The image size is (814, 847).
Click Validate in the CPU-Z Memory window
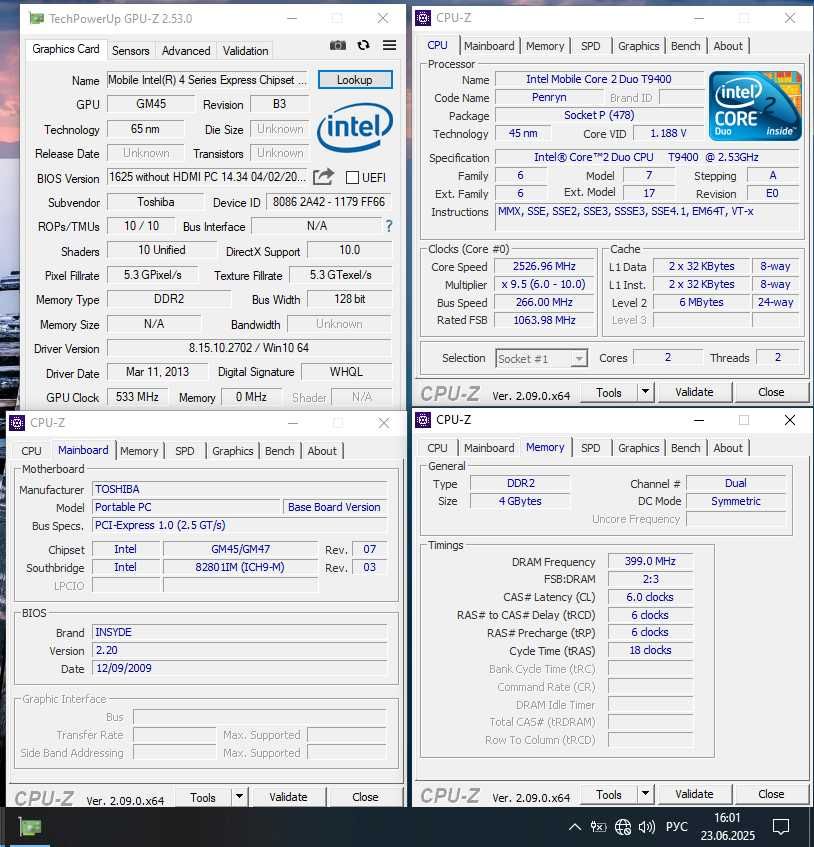694,794
